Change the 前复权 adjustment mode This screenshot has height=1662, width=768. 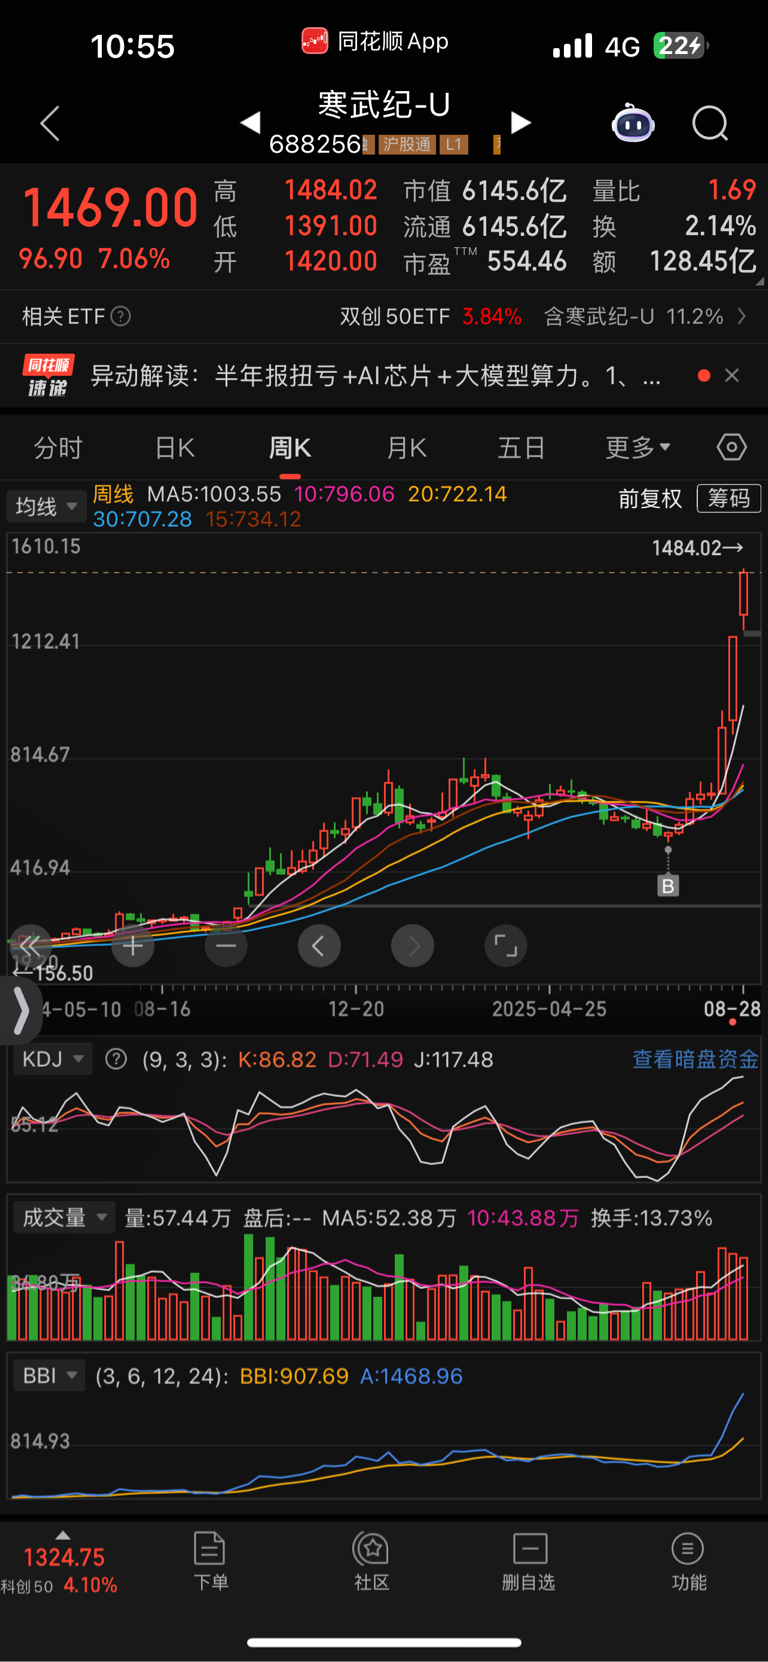[650, 498]
